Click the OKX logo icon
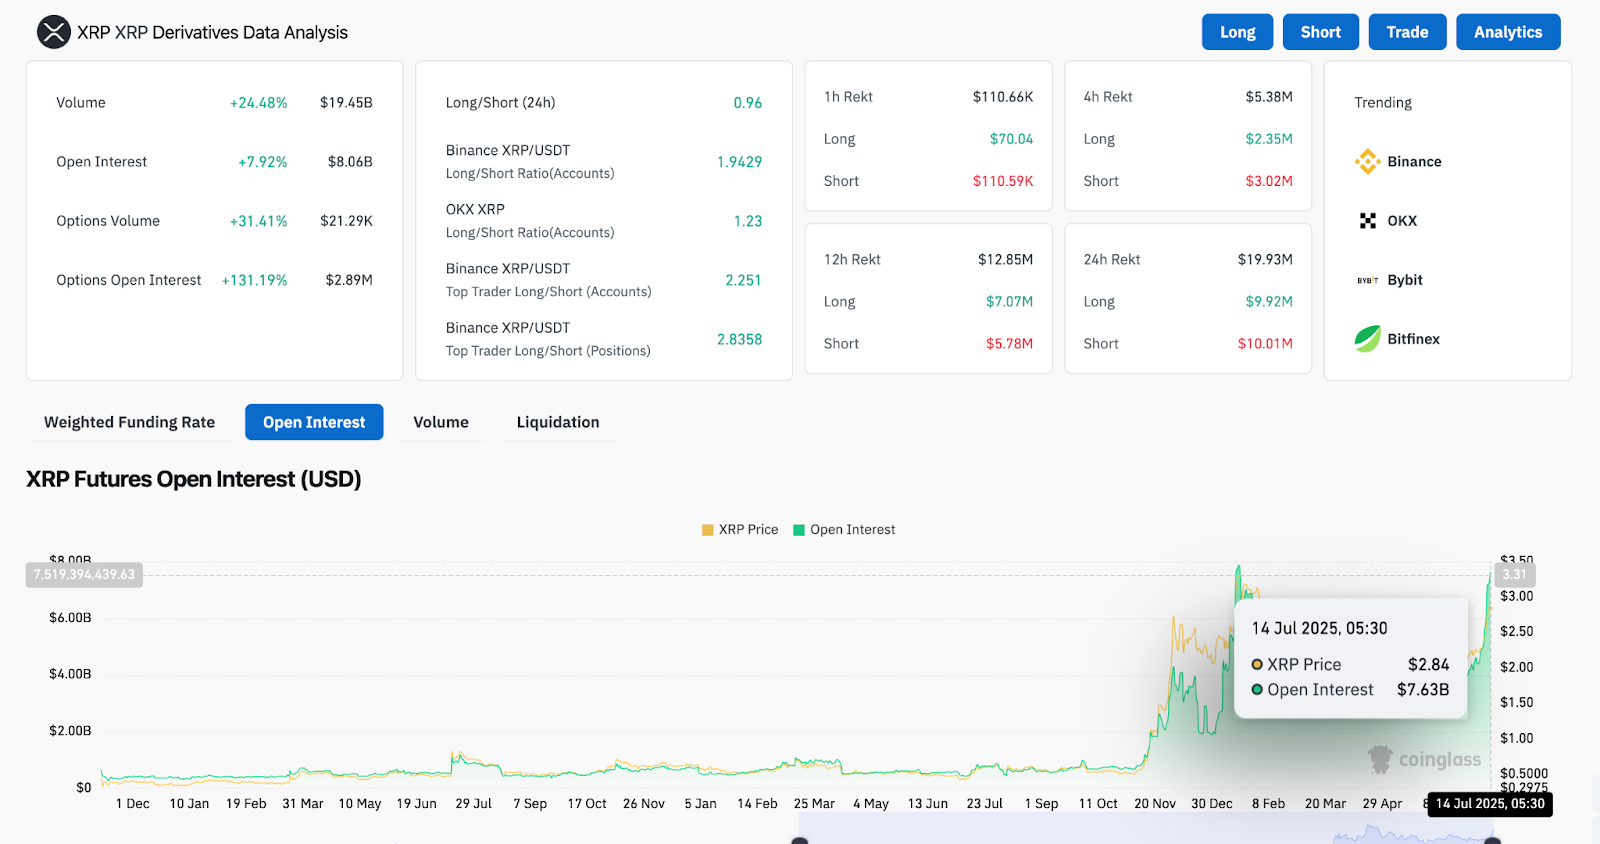The width and height of the screenshot is (1600, 844). click(1367, 221)
